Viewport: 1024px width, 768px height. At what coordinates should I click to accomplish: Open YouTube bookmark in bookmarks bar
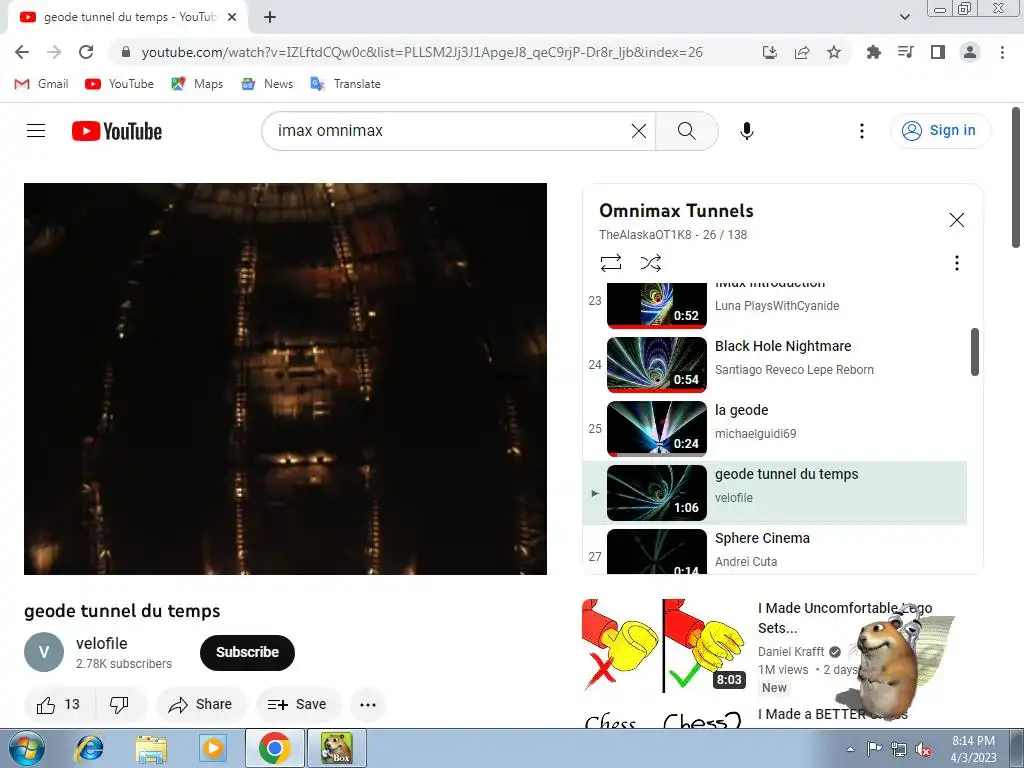[x=119, y=84]
